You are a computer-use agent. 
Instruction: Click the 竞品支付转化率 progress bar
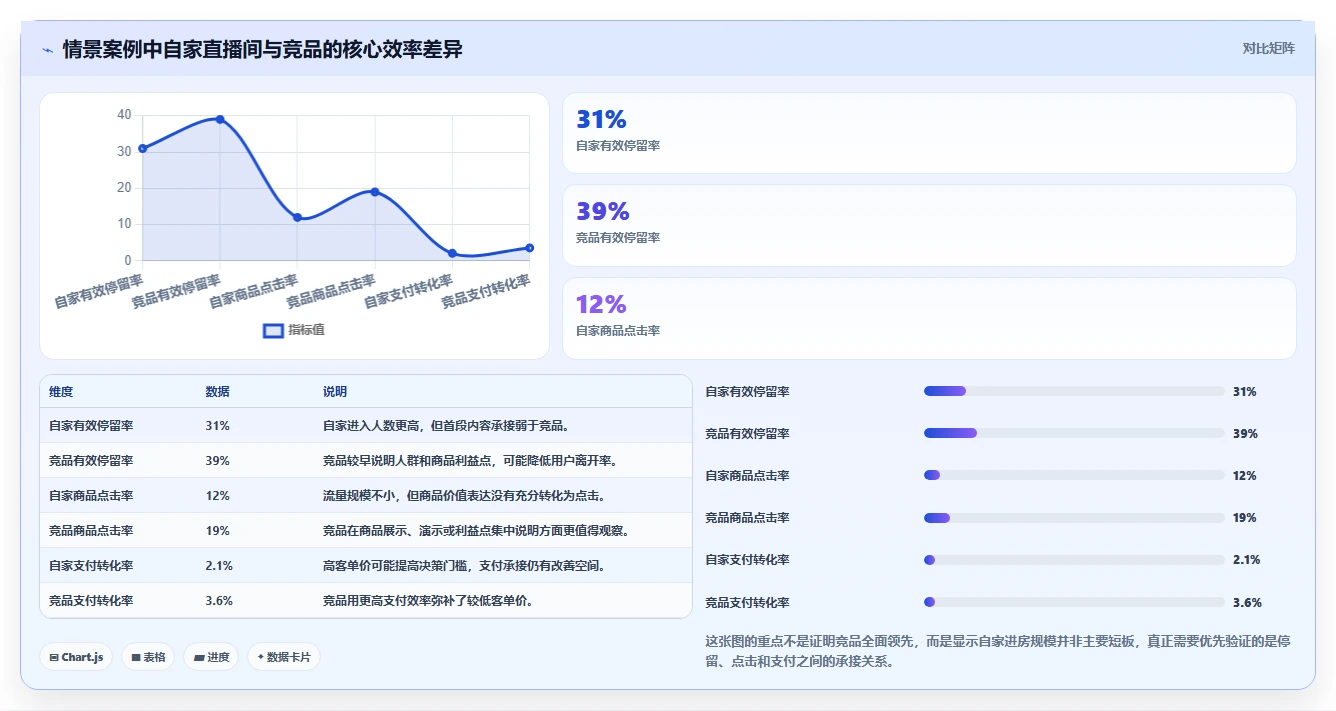pyautogui.click(x=1074, y=602)
